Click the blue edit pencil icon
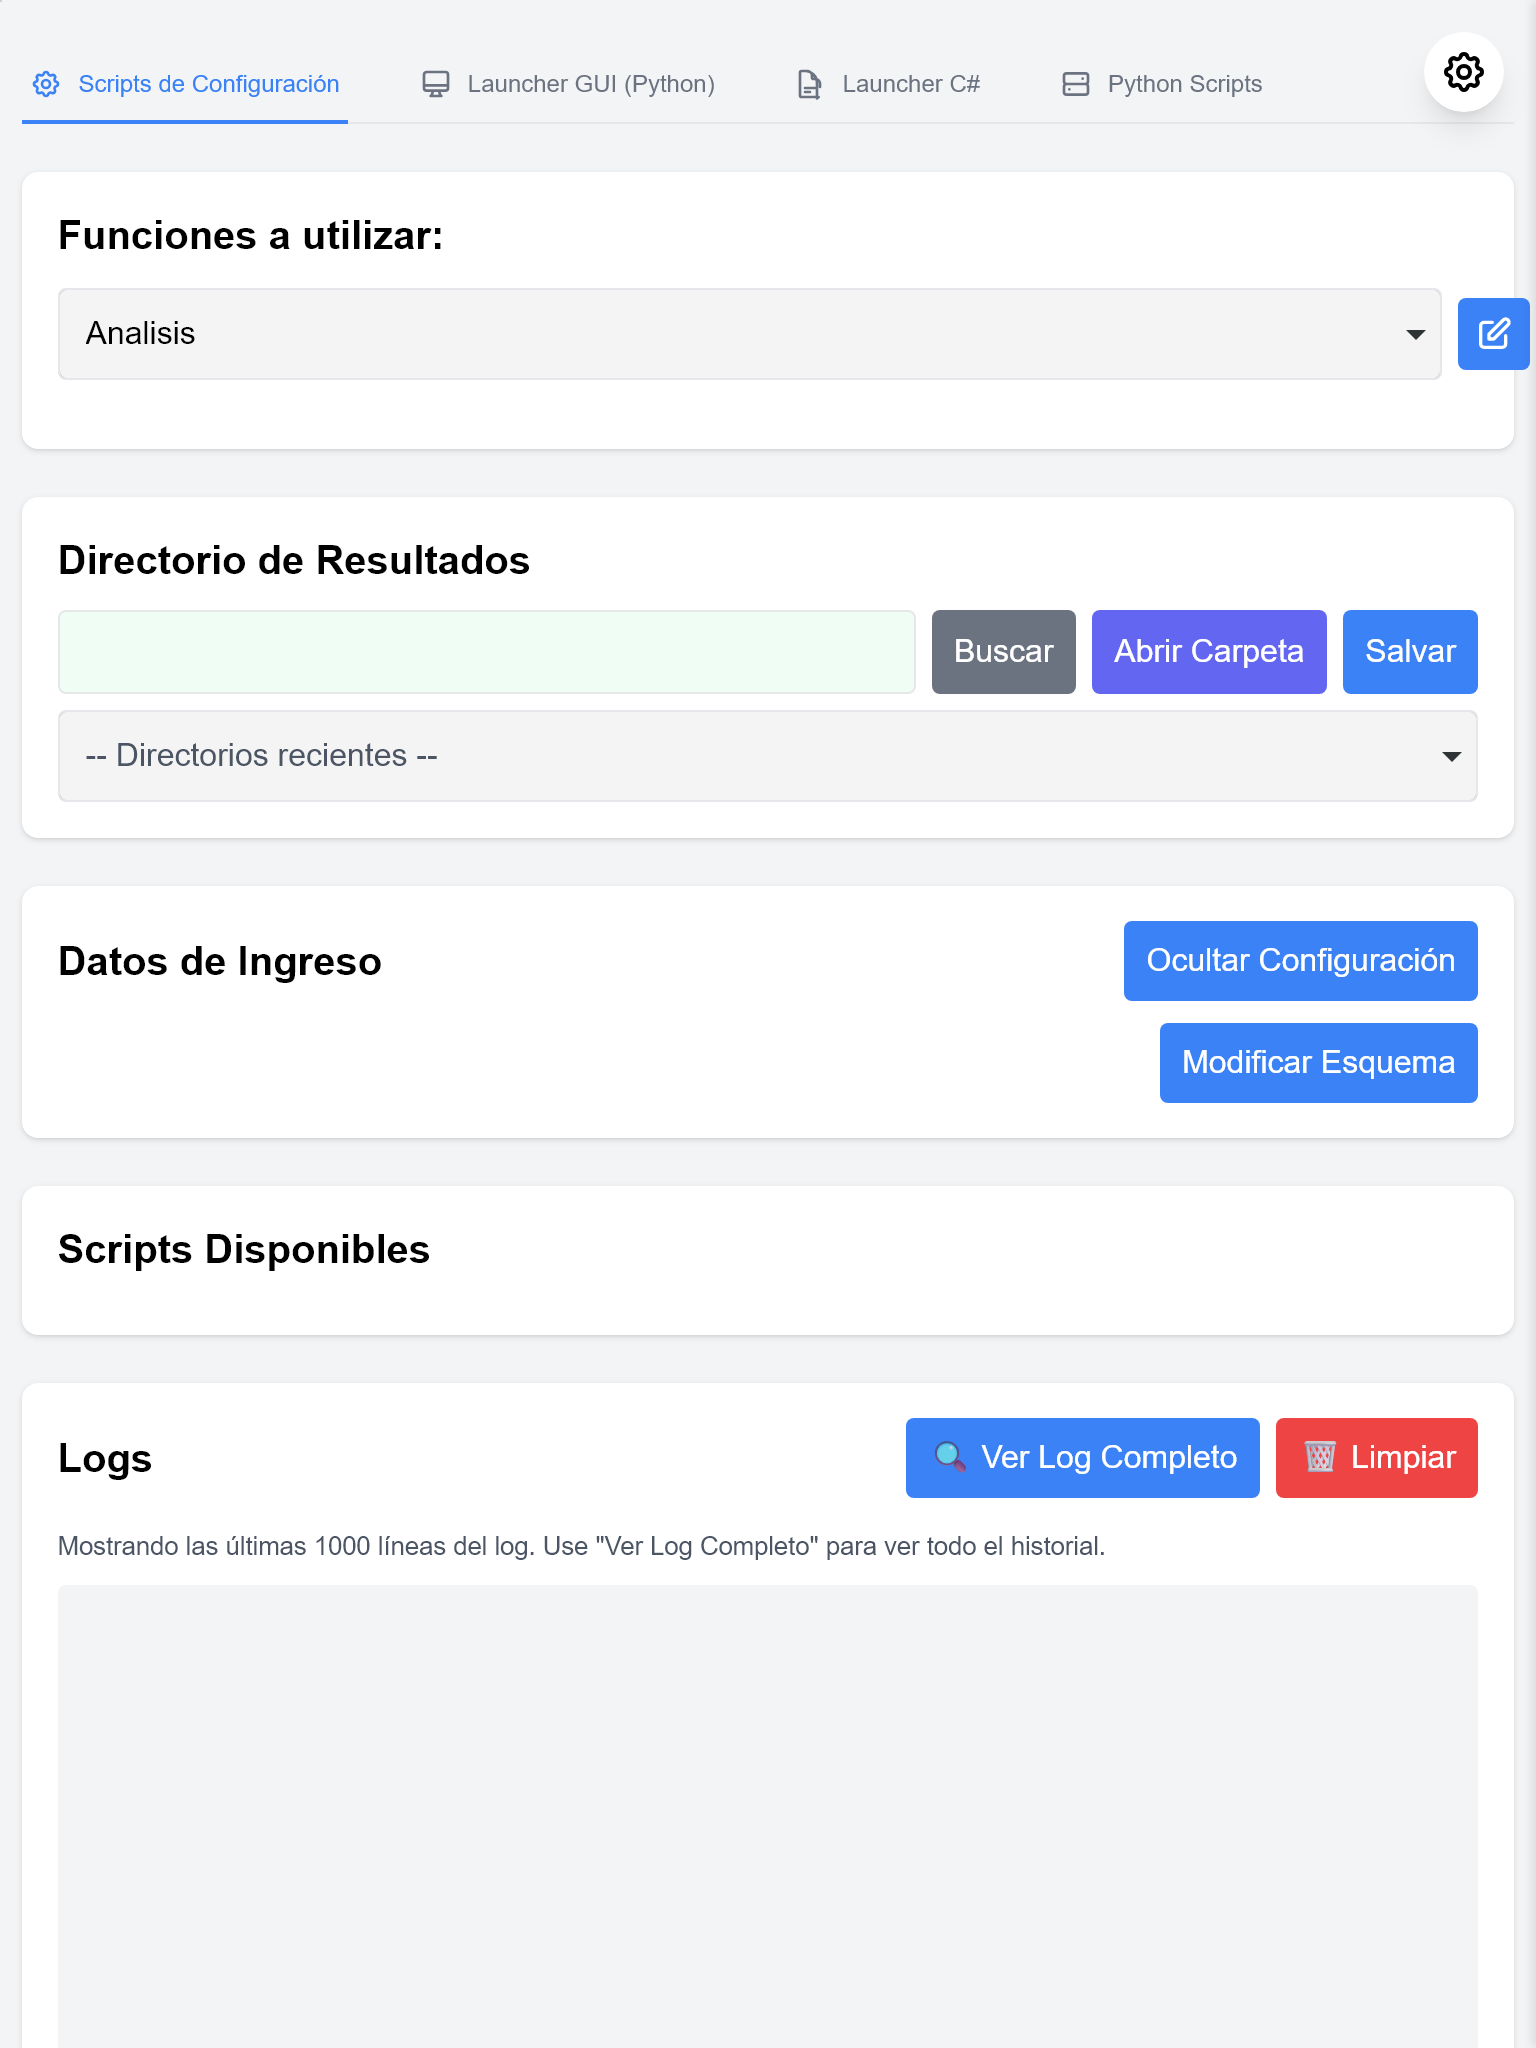The height and width of the screenshot is (2048, 1536). [x=1493, y=334]
